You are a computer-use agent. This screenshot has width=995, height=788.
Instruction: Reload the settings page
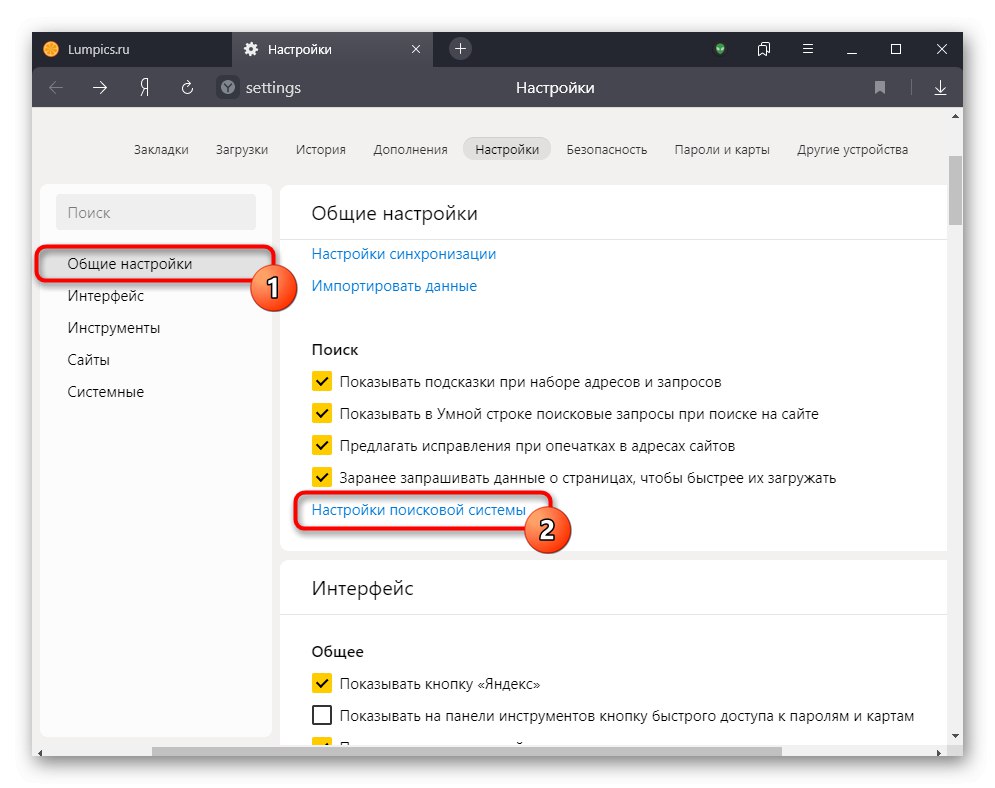tap(186, 87)
